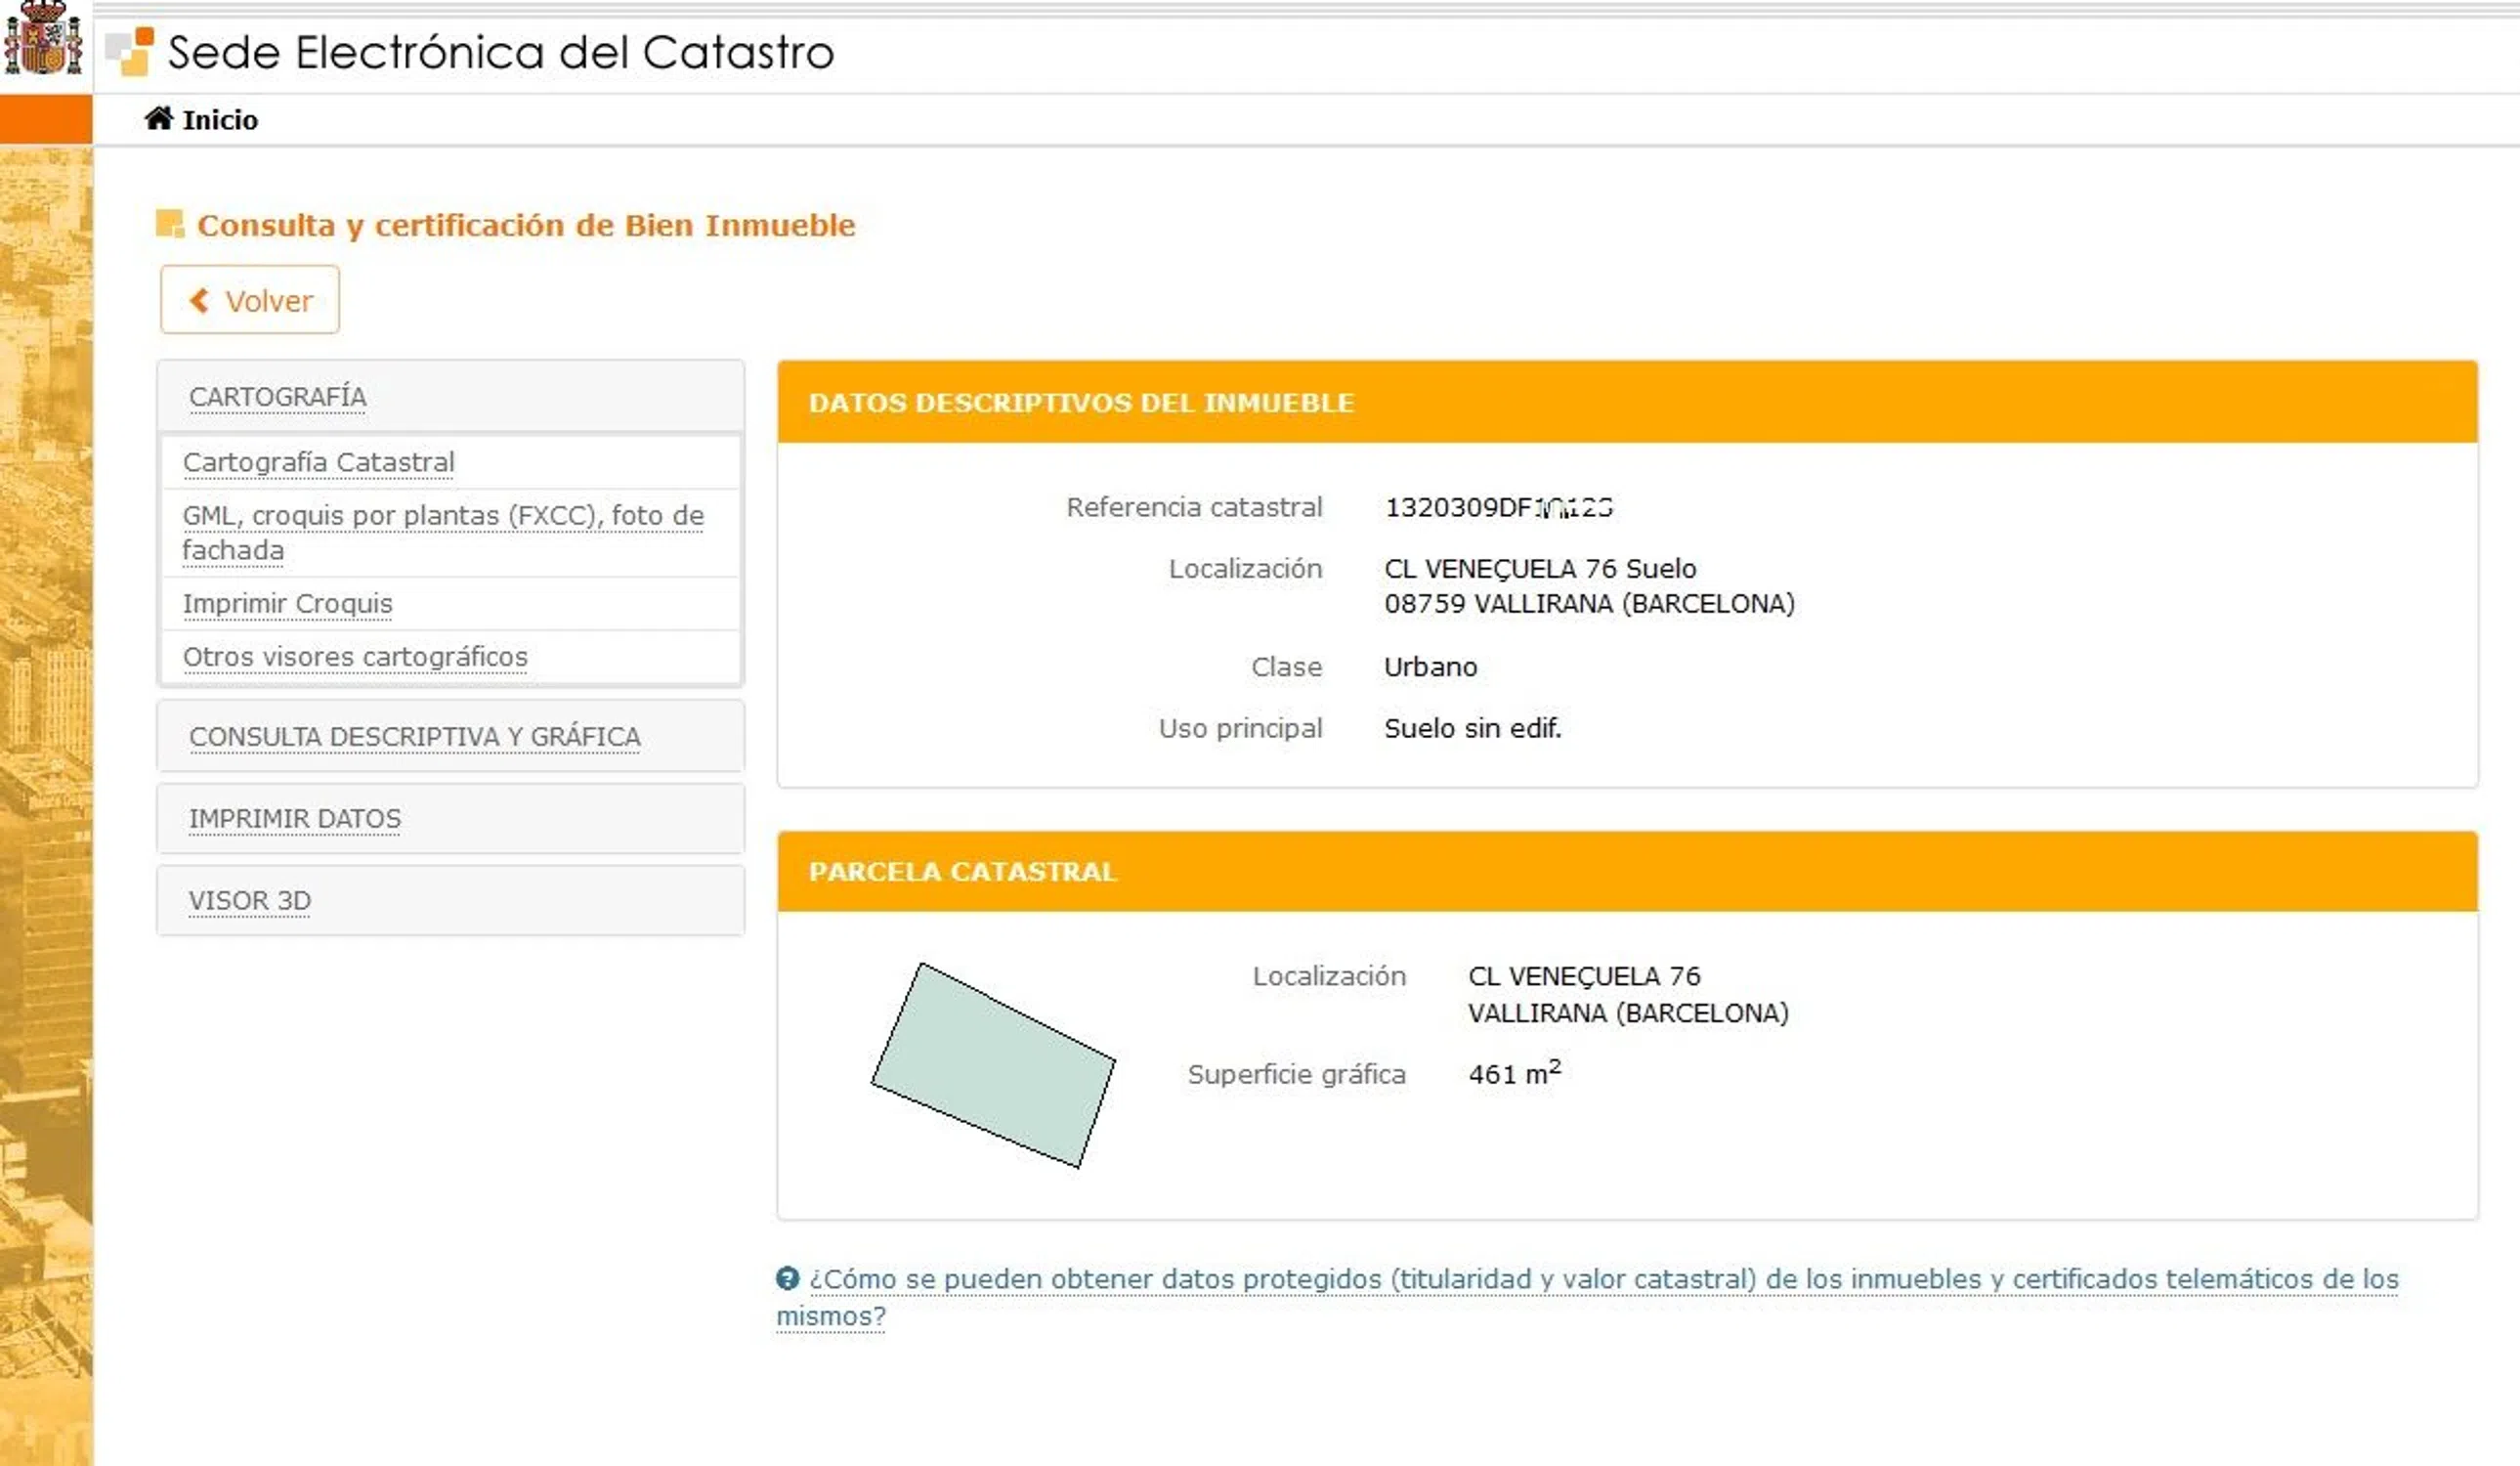Collapse the CARTOGRAFÍA section header
The height and width of the screenshot is (1466, 2520).
[277, 397]
